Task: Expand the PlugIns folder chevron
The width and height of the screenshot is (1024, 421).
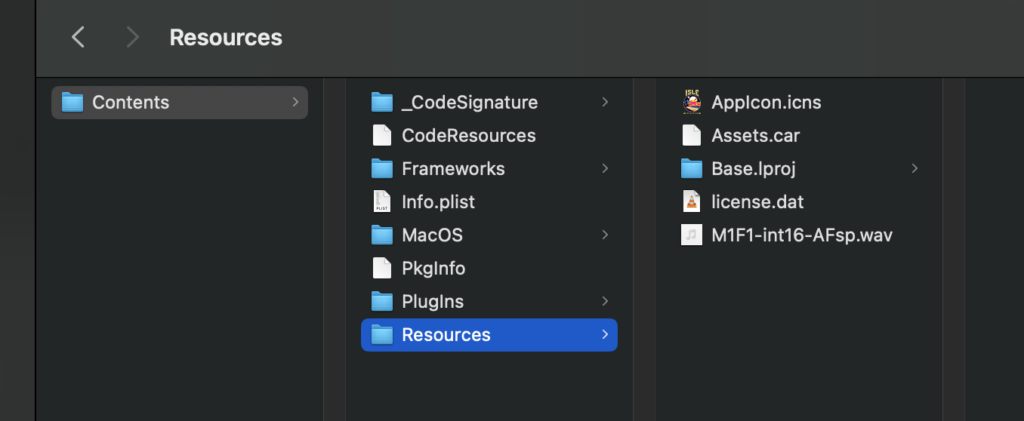Action: (605, 301)
